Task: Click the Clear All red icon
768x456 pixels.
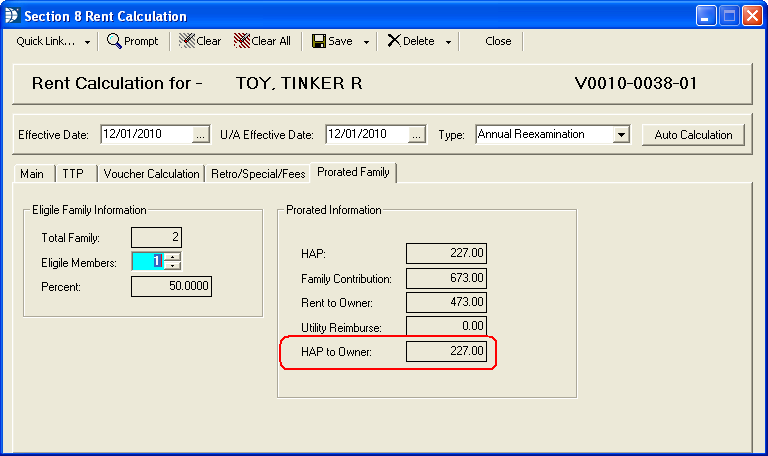Action: (242, 41)
